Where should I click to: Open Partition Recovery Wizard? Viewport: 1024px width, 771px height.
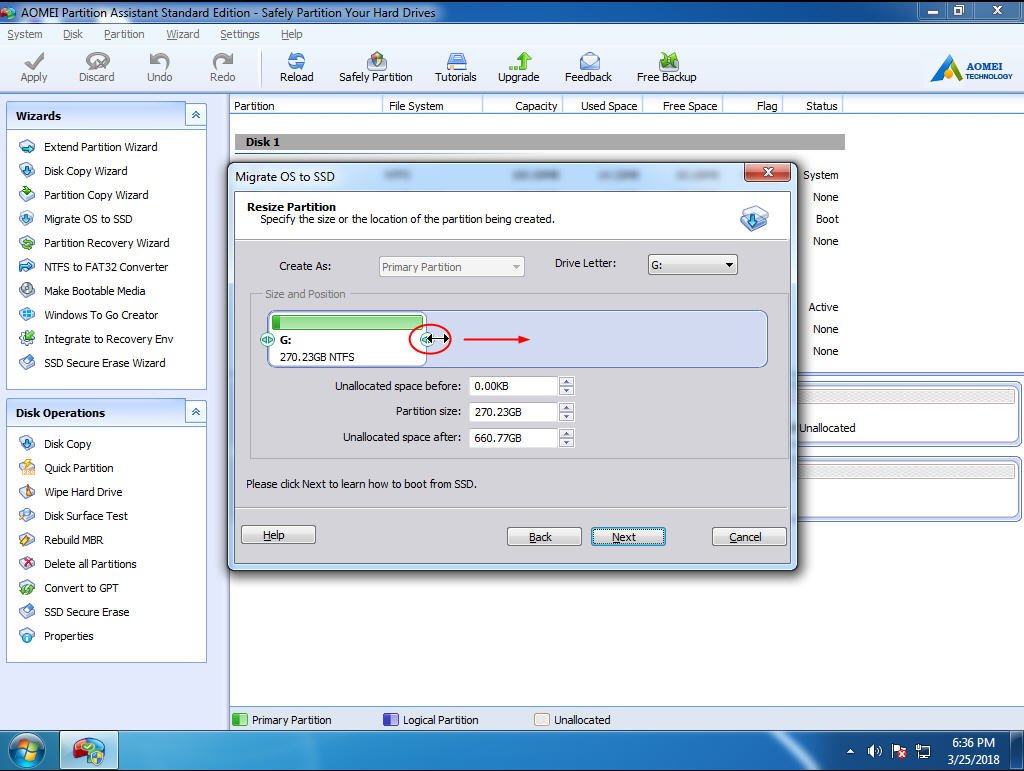click(106, 243)
